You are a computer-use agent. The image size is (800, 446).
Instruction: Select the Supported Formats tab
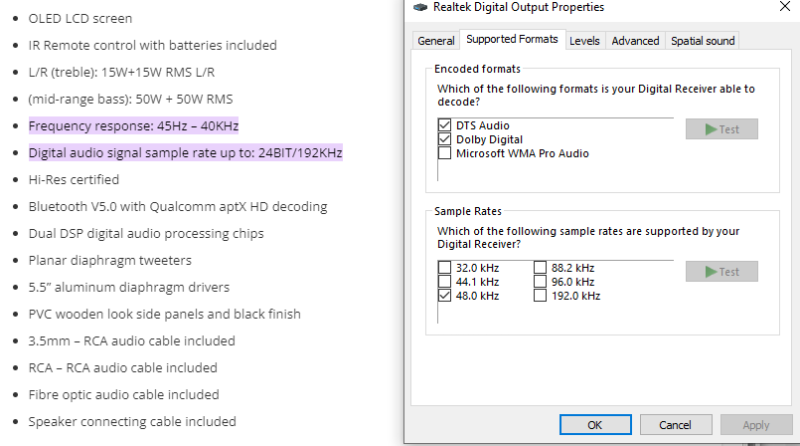click(x=511, y=40)
